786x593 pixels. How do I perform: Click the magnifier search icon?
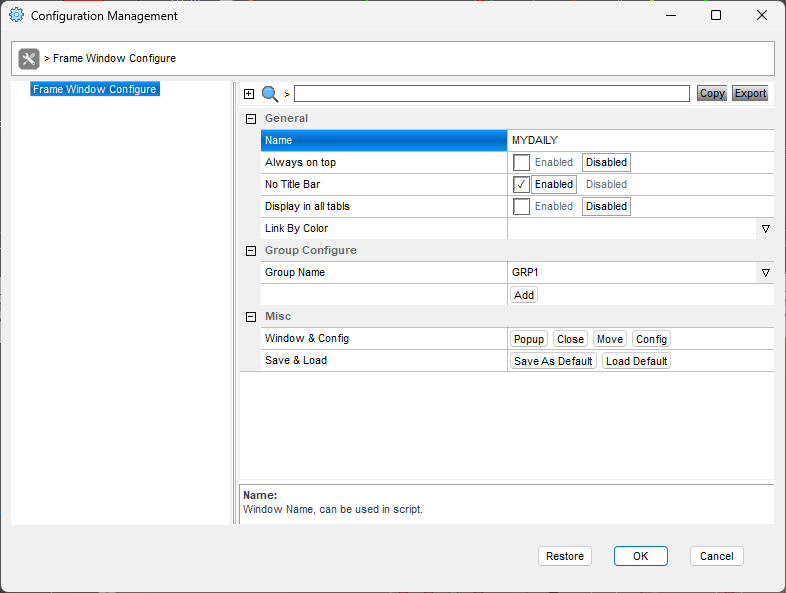coord(270,94)
